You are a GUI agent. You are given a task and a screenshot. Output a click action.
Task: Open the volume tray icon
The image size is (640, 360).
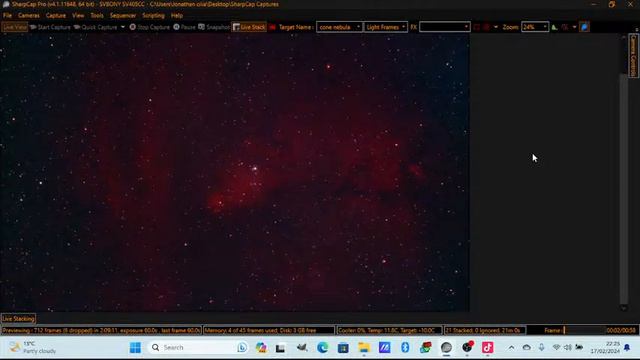(x=567, y=348)
